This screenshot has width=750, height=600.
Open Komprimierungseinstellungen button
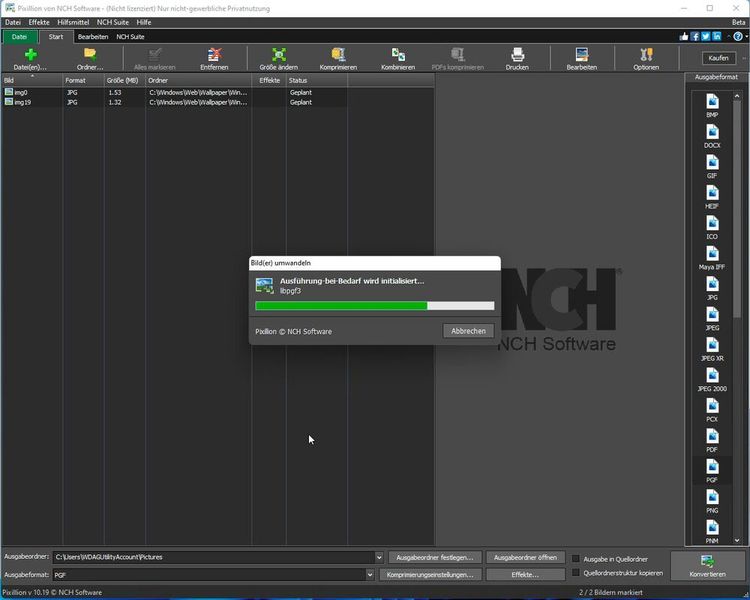430,575
